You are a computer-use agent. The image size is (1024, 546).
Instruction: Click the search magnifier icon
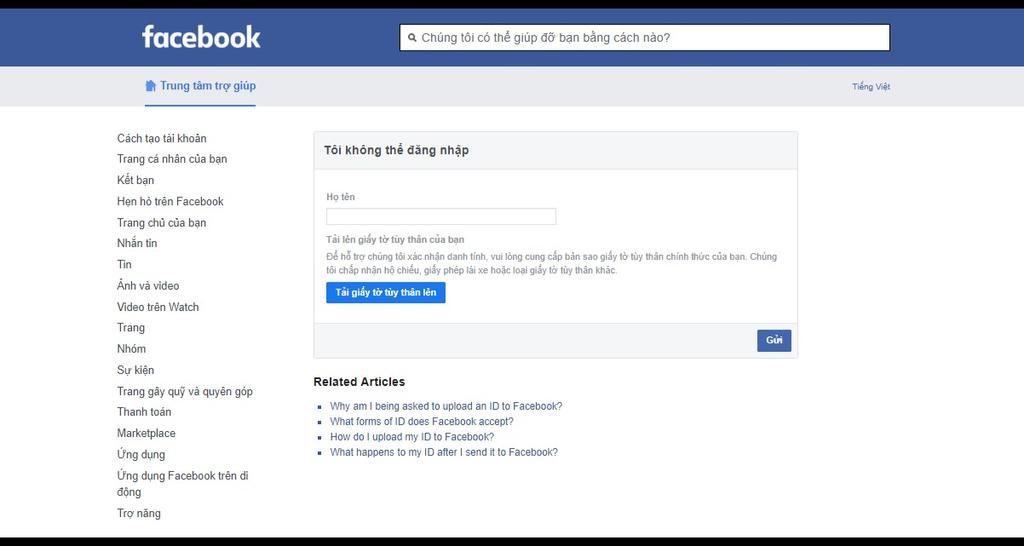click(x=412, y=38)
